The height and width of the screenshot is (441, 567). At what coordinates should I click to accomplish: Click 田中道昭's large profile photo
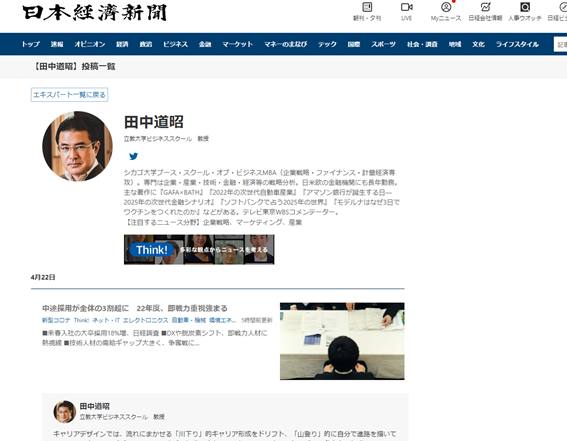77,146
